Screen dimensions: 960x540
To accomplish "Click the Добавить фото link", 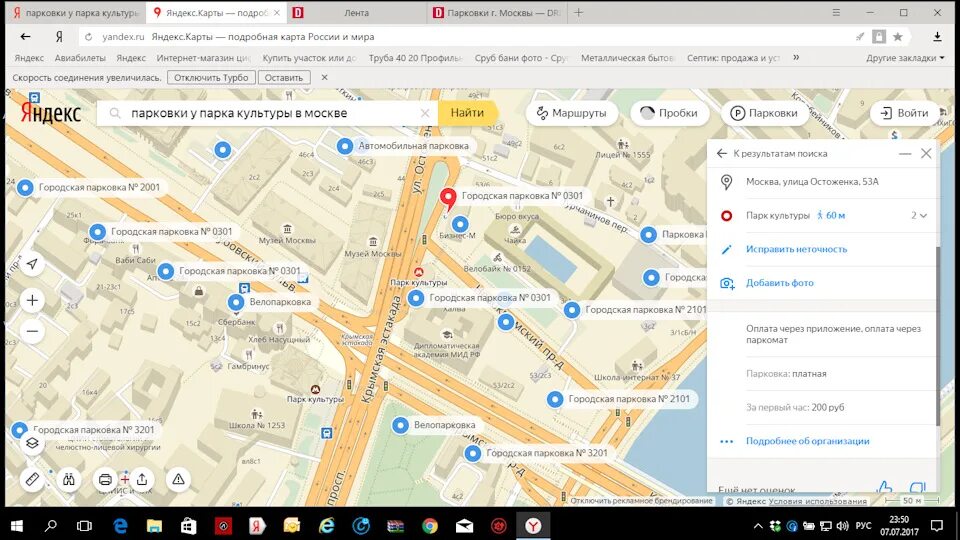I will point(779,283).
